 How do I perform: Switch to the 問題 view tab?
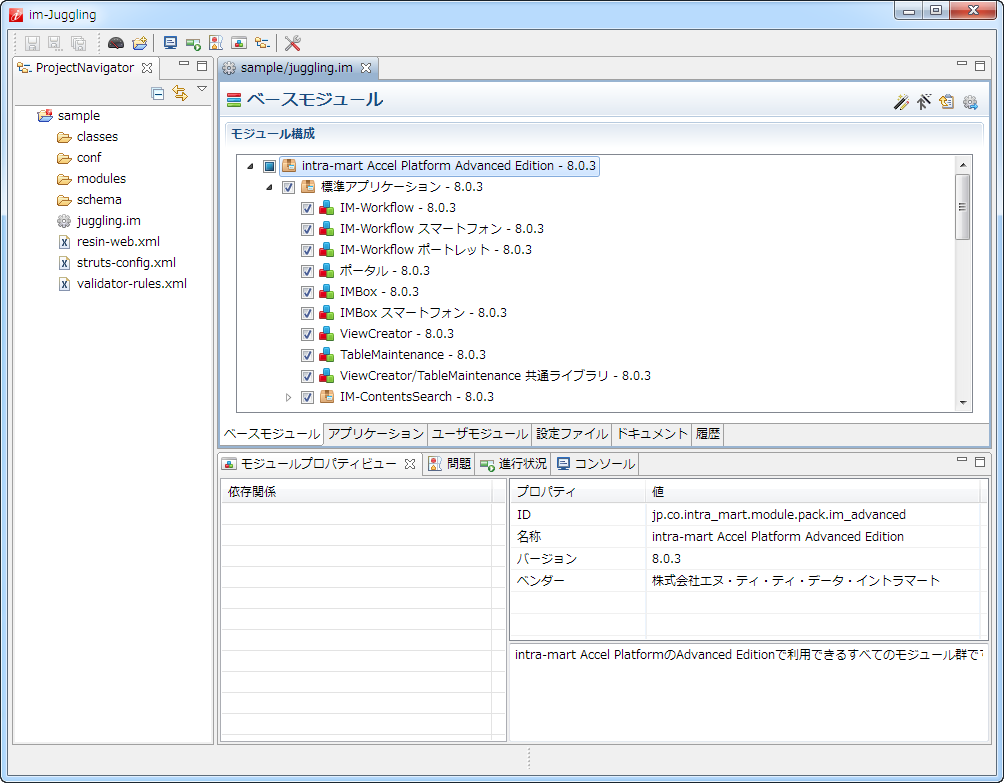(450, 464)
